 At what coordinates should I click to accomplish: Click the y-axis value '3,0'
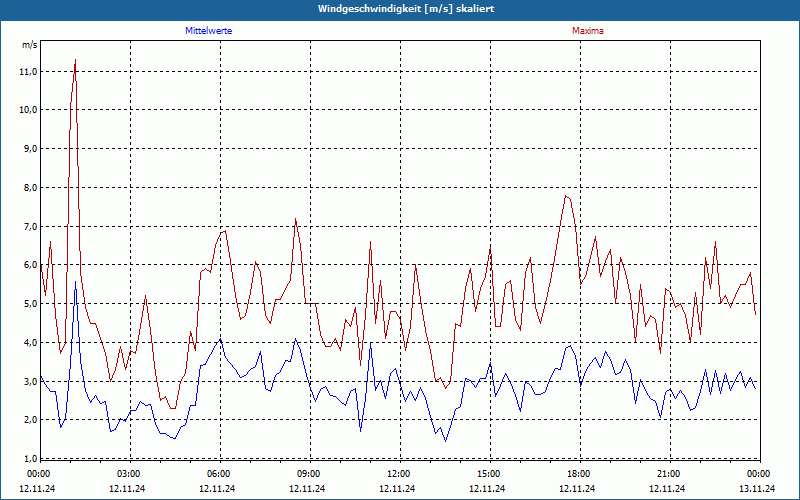click(x=30, y=381)
